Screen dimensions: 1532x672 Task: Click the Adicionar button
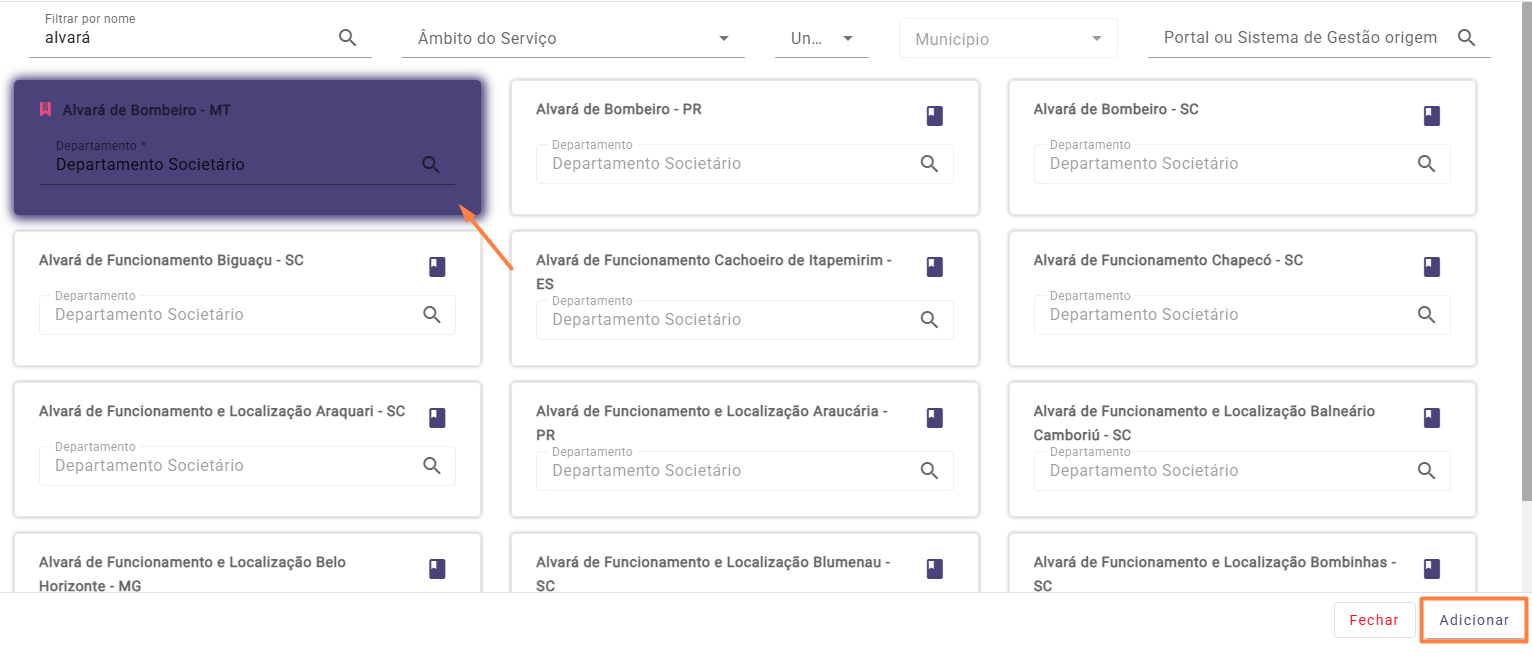[1474, 620]
